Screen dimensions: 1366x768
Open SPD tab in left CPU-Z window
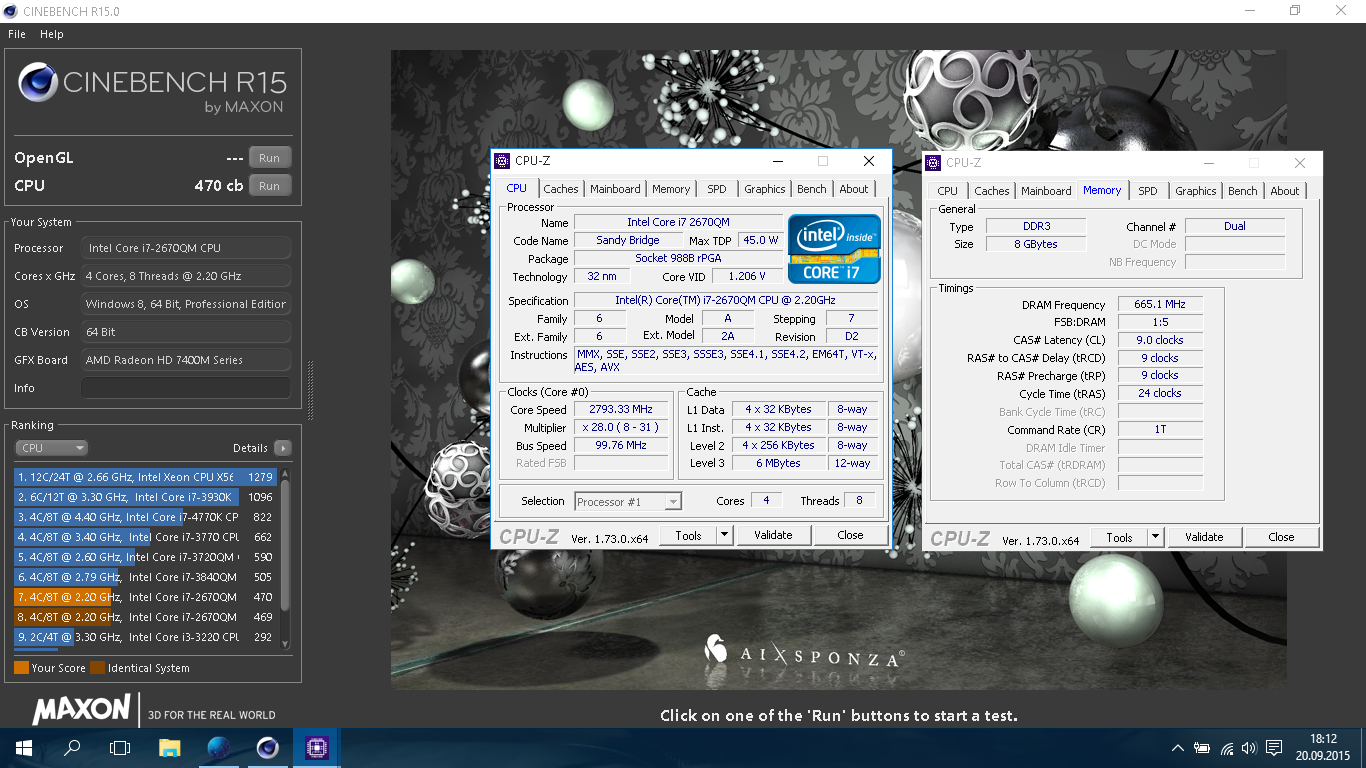tap(717, 189)
